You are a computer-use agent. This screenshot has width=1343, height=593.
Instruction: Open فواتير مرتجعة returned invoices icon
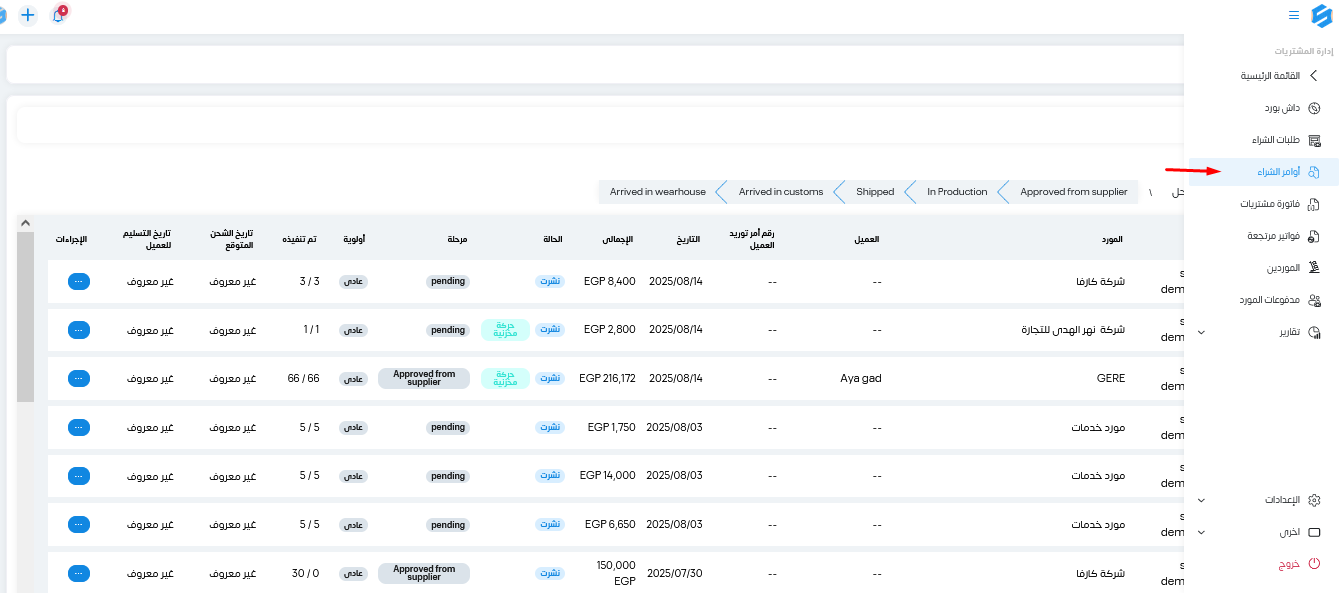(1315, 236)
